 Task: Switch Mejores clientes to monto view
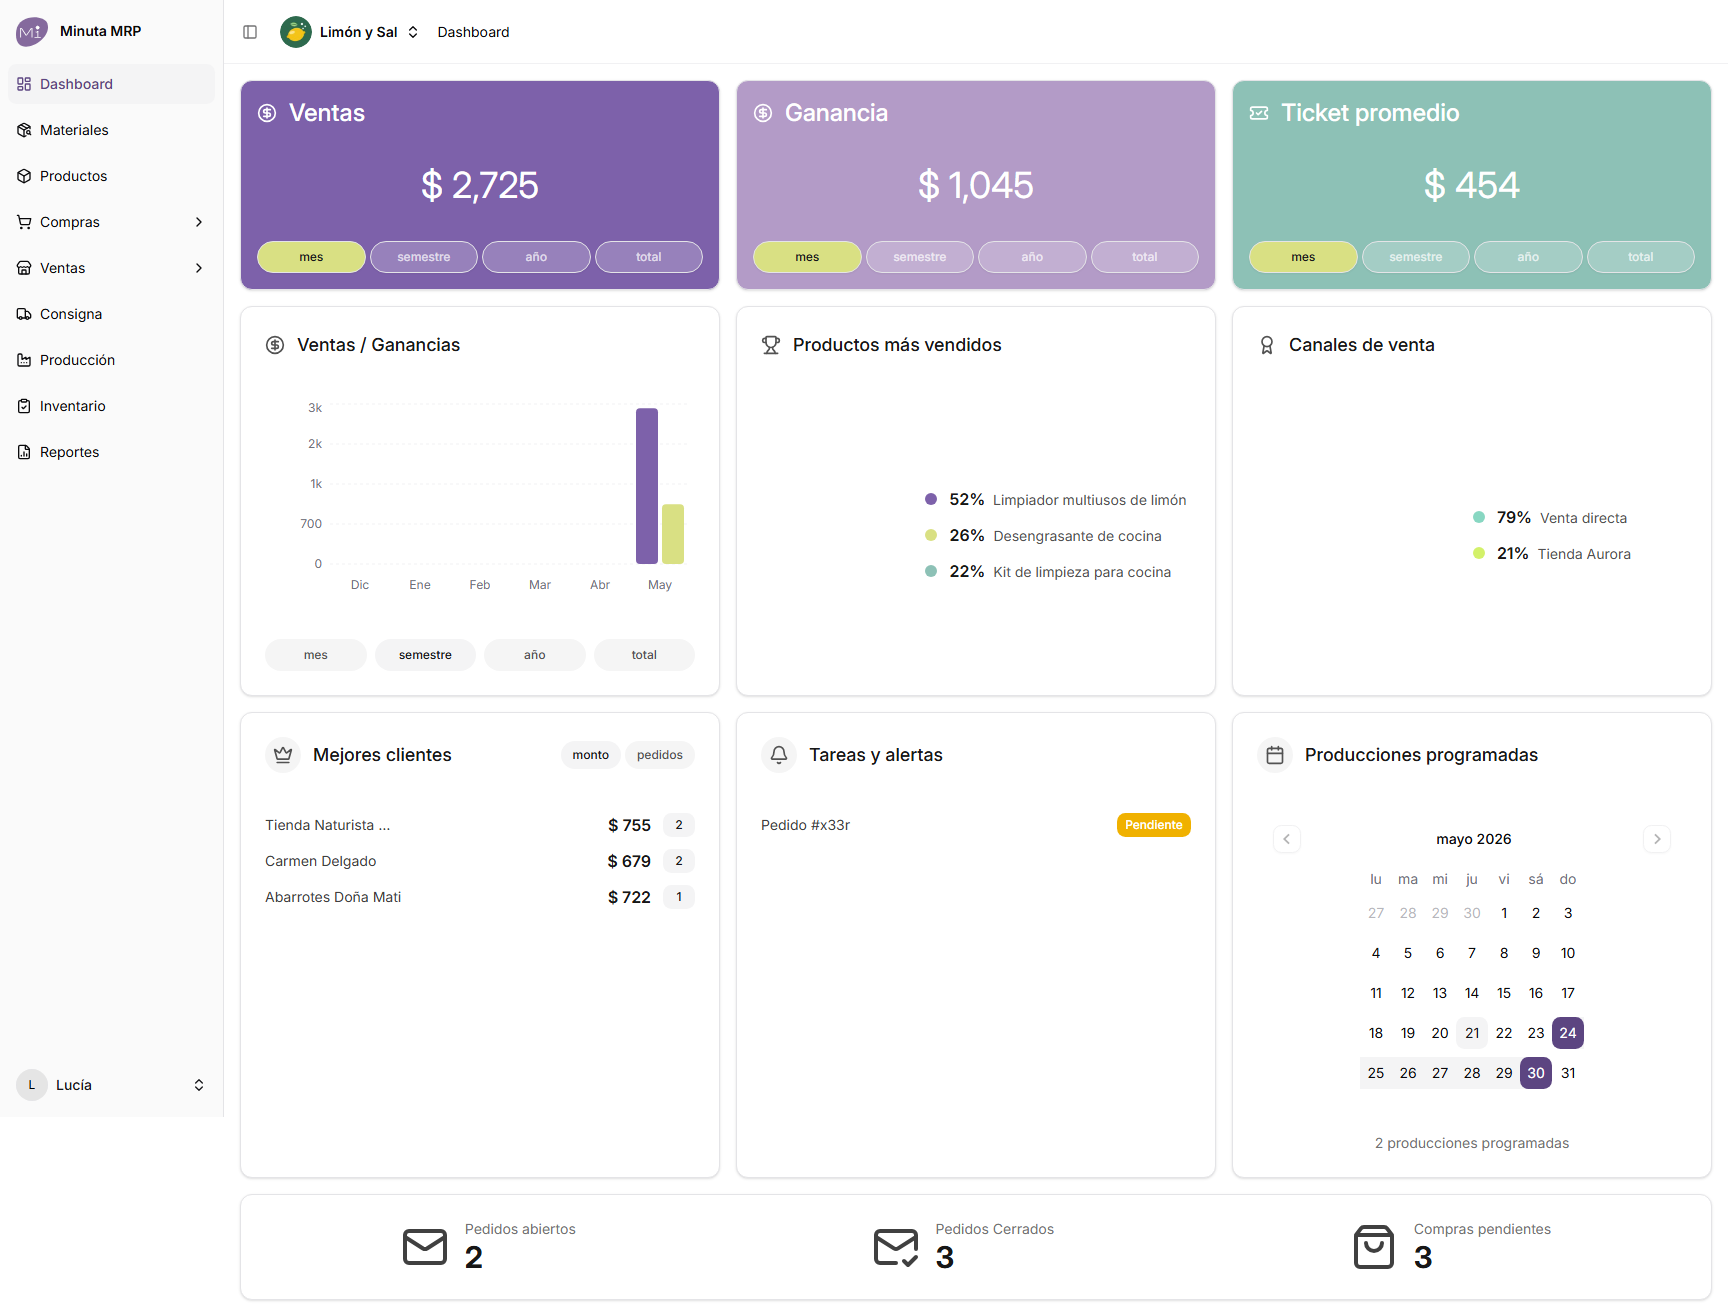[591, 755]
